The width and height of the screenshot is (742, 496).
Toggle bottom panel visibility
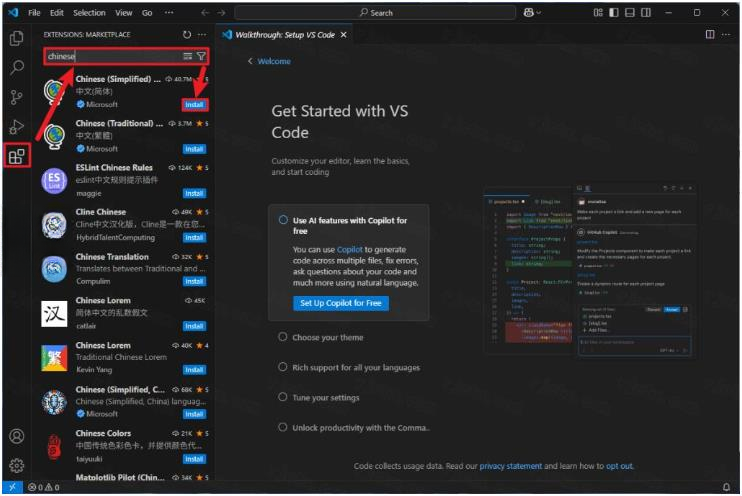[x=630, y=13]
